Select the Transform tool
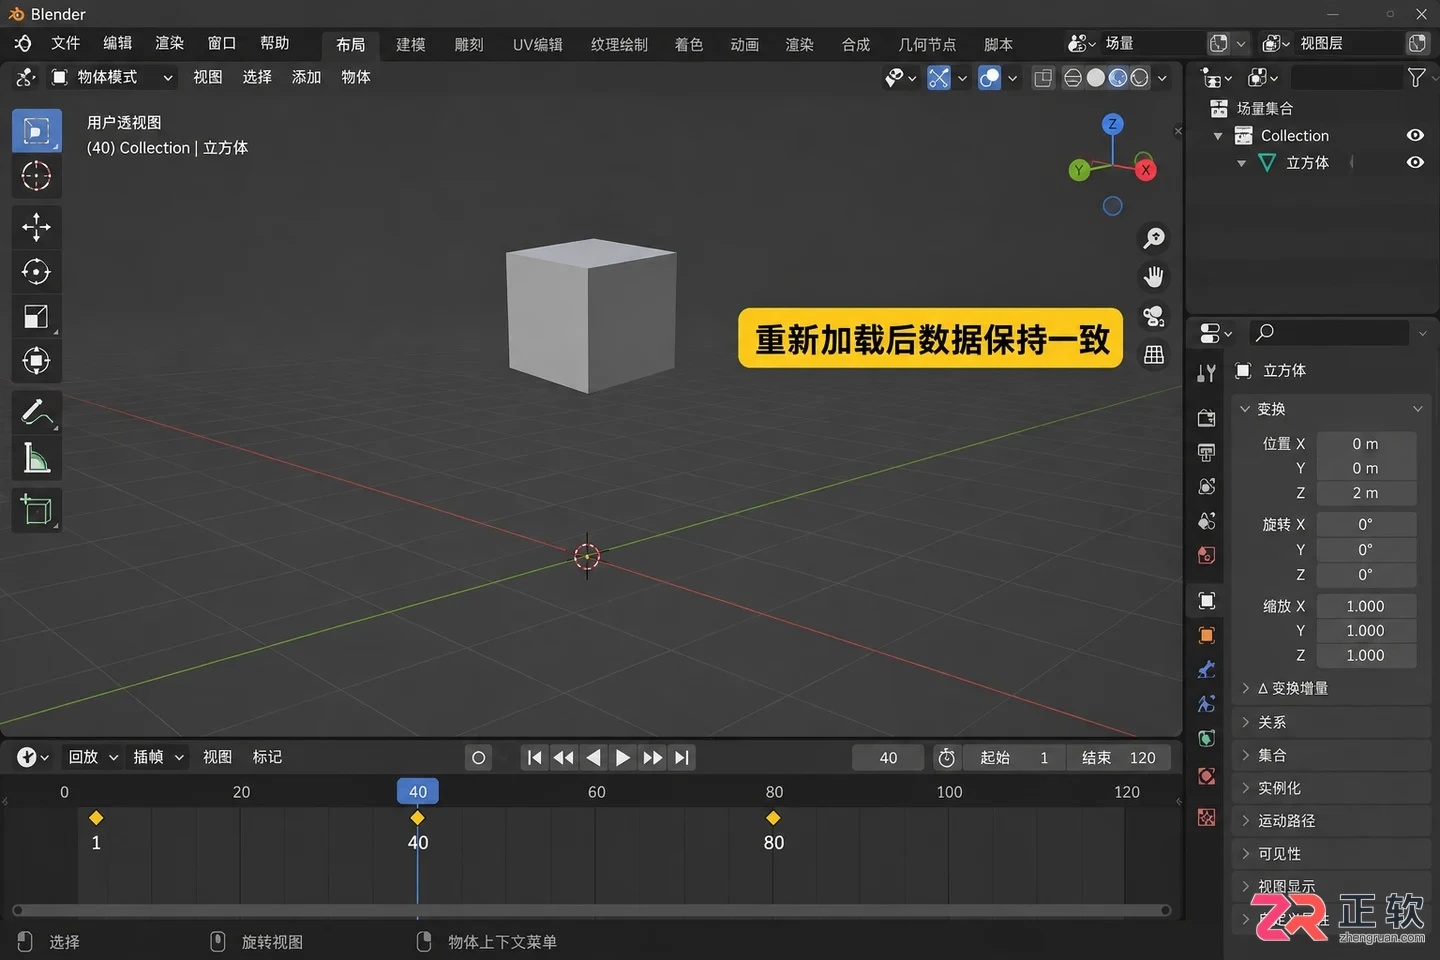 pyautogui.click(x=37, y=361)
